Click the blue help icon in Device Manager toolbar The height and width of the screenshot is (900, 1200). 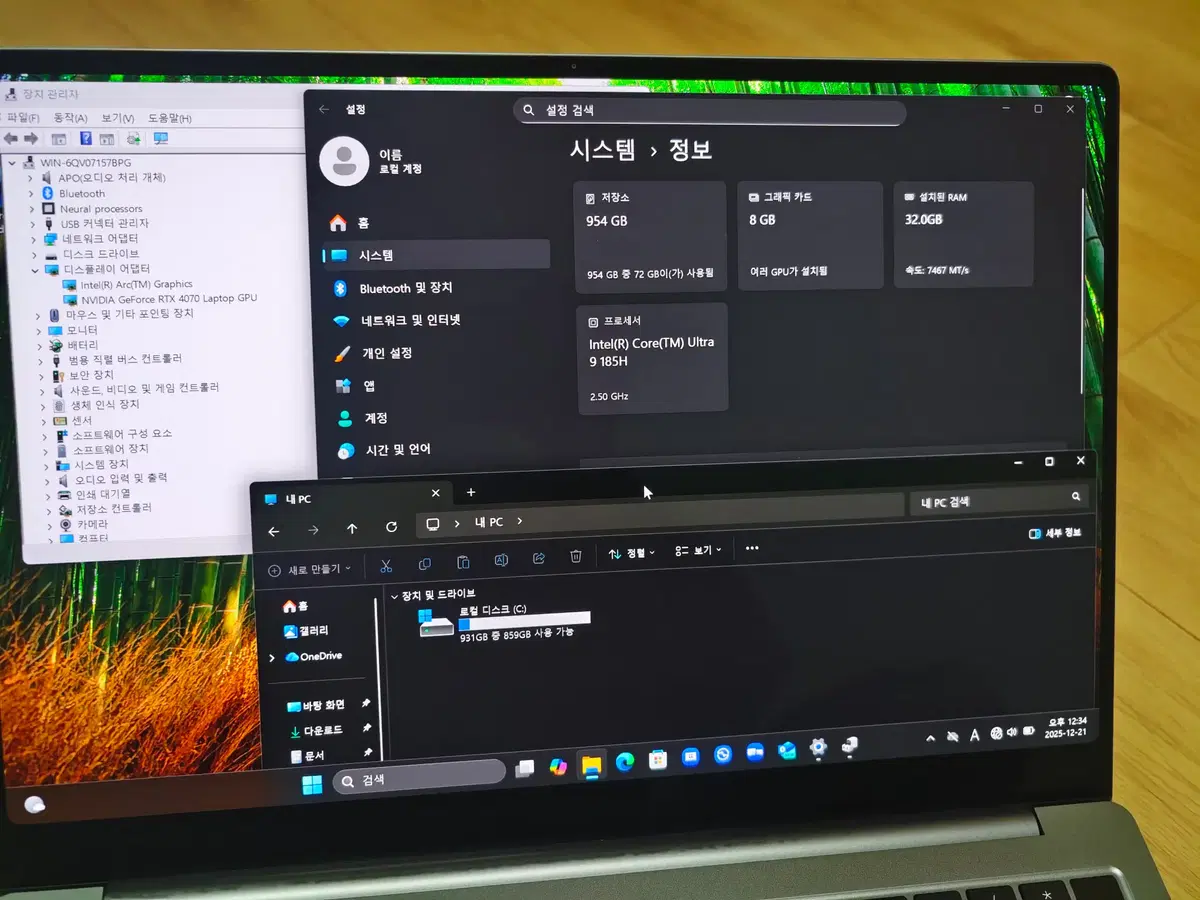pyautogui.click(x=86, y=138)
